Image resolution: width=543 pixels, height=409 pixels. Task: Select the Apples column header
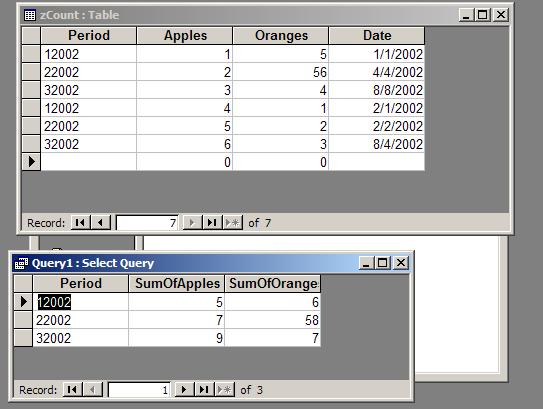pyautogui.click(x=185, y=36)
